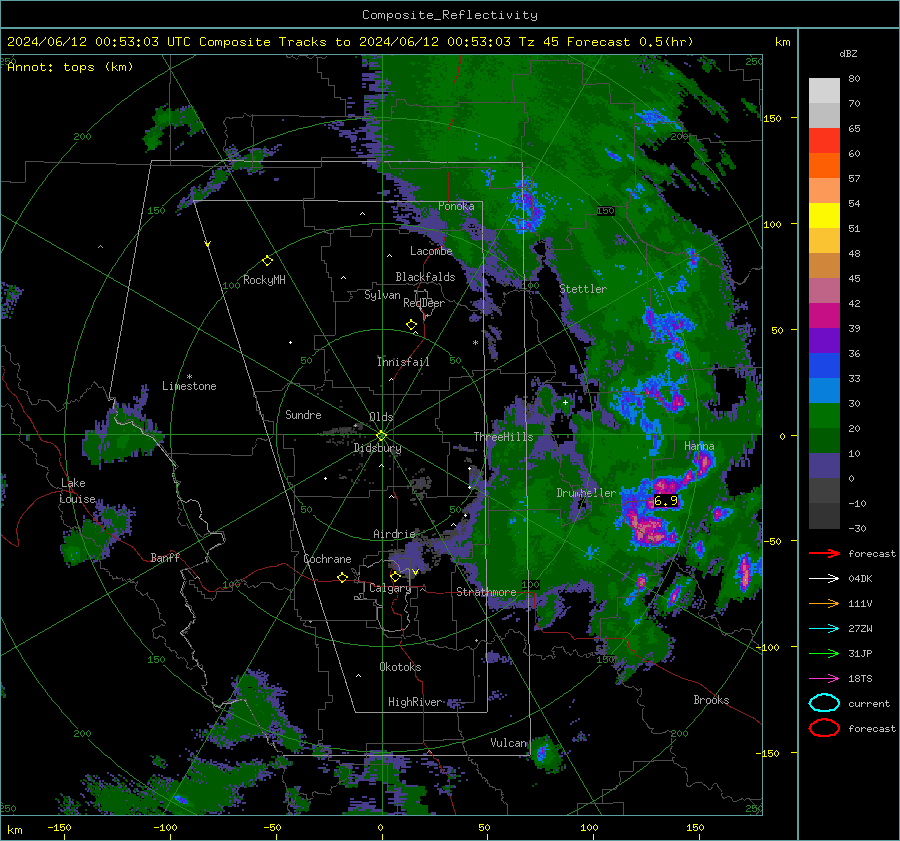Click the slate purple 0-10 dBZ swatch
This screenshot has width=900, height=841.
click(824, 465)
